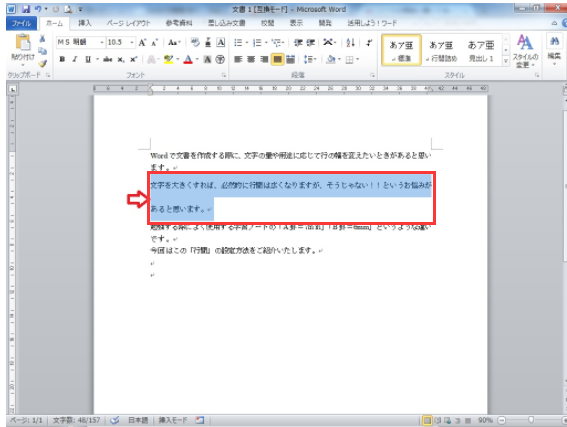Click the Grow Font icon
Image resolution: width=567 pixels, height=427 pixels.
(142, 43)
